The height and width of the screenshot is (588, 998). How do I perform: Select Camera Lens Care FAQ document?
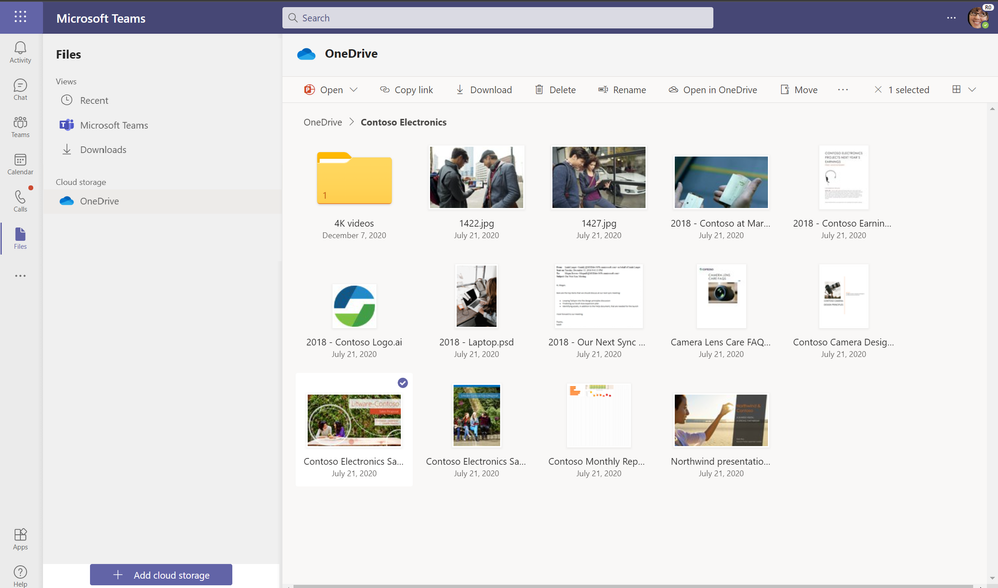720,296
